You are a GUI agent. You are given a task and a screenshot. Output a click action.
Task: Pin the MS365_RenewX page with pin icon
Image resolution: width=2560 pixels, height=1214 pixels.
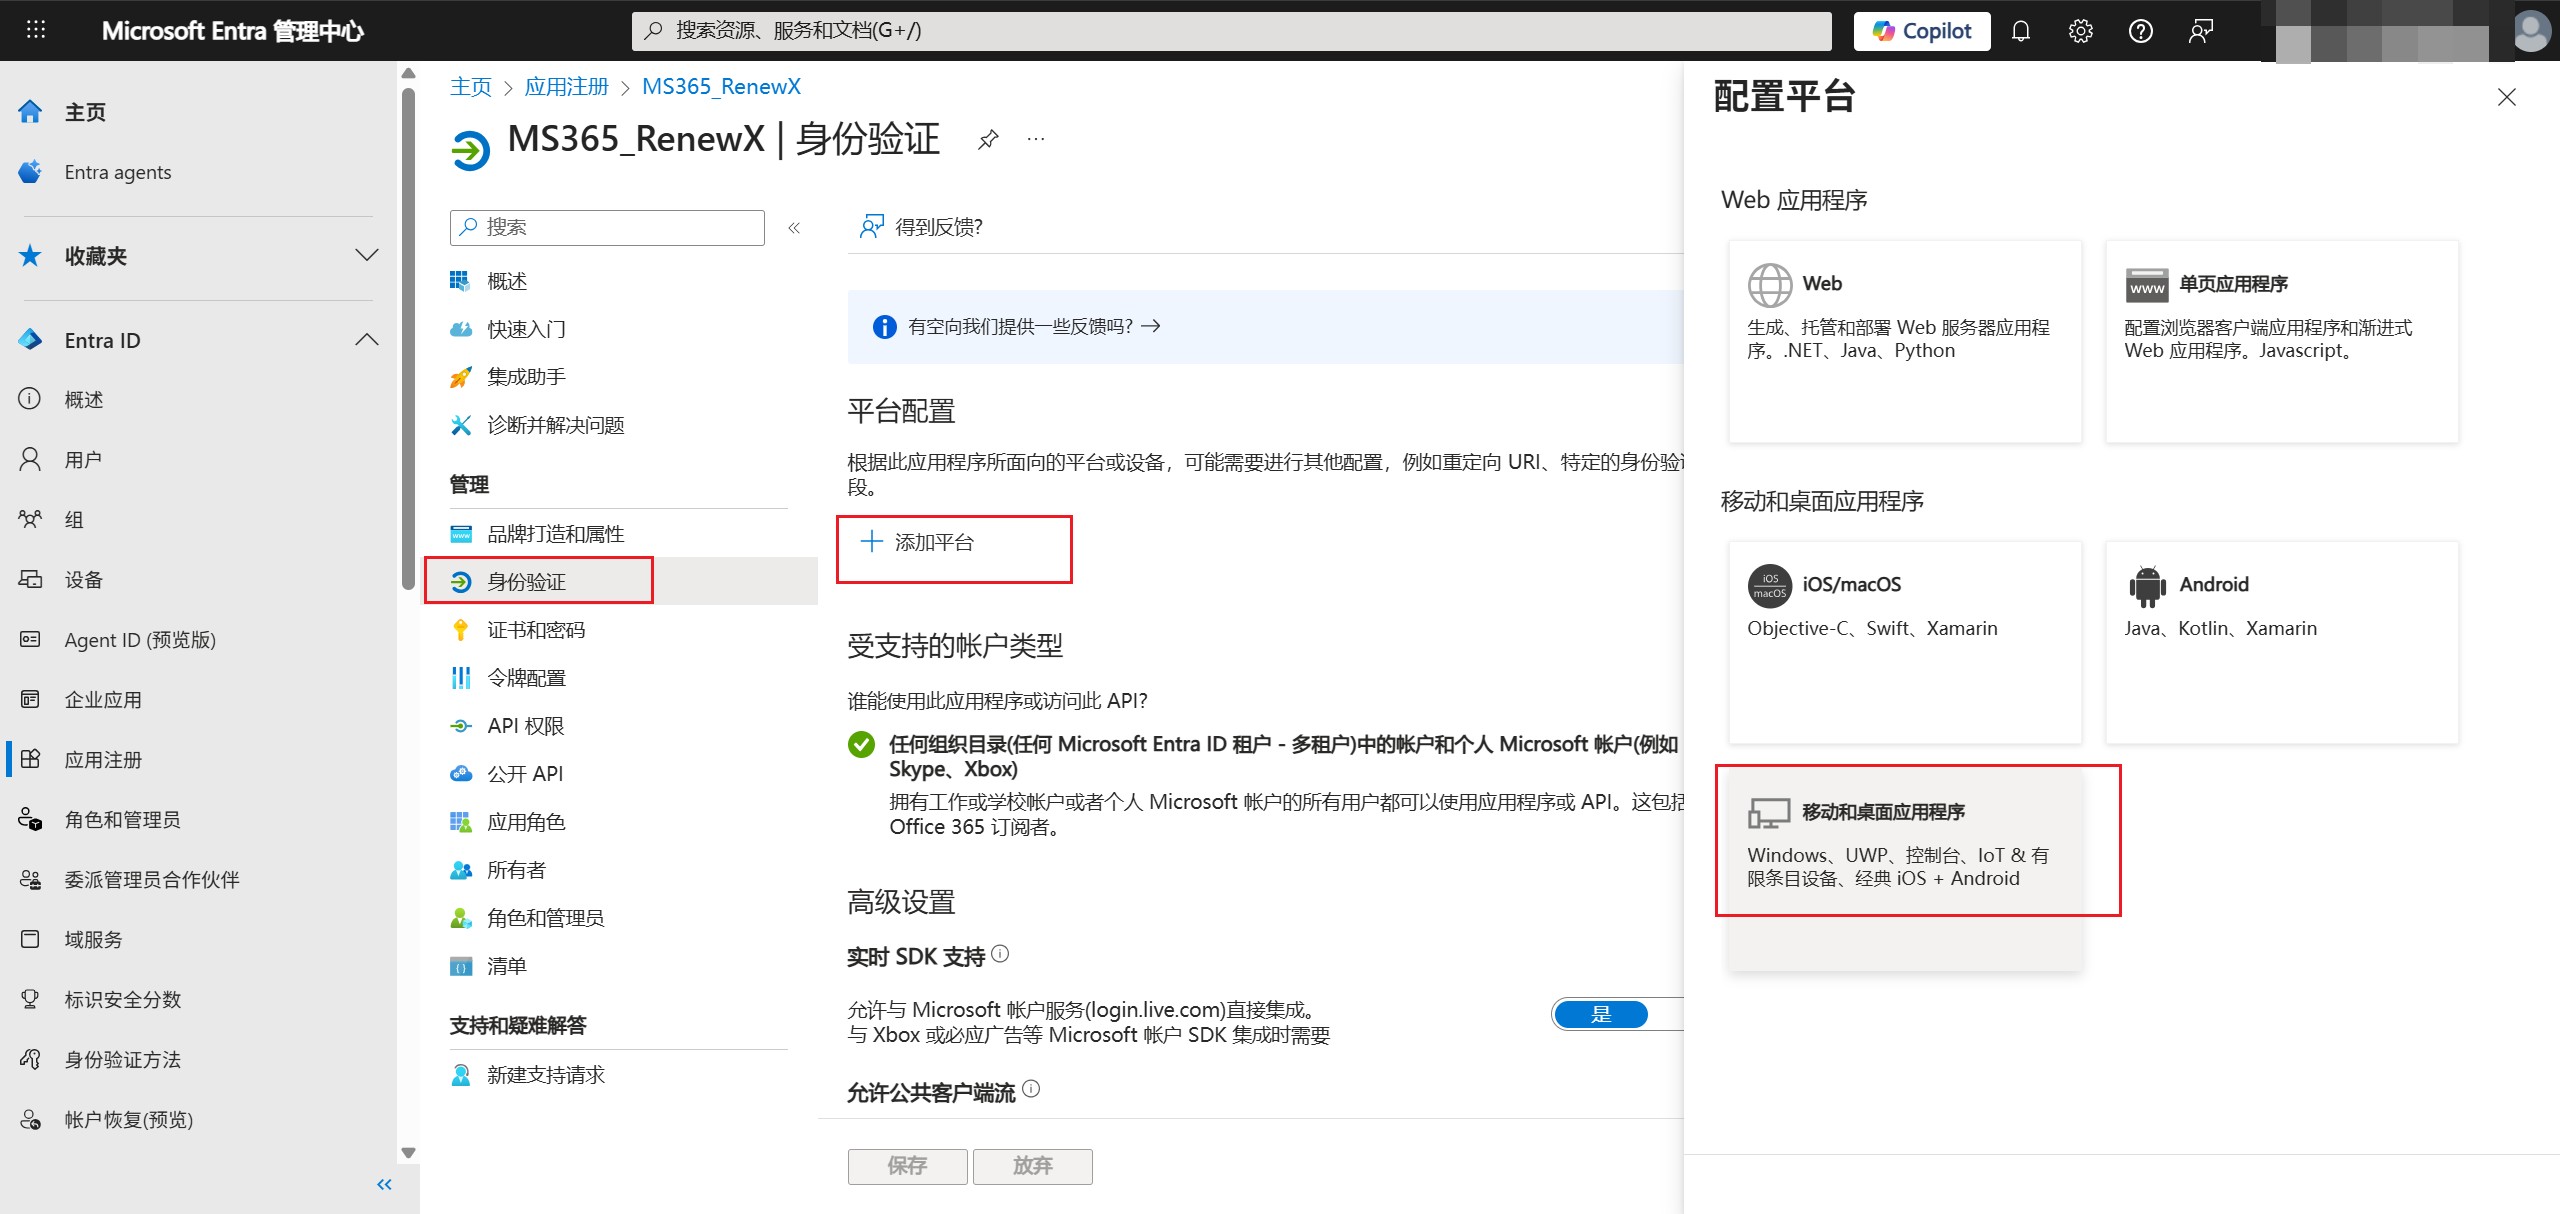(x=988, y=139)
